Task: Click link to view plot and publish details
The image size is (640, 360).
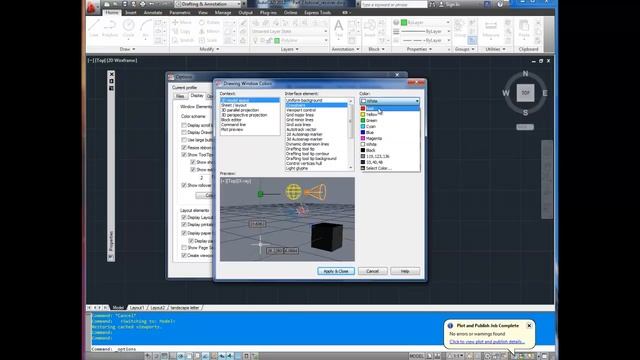Action: point(487,342)
